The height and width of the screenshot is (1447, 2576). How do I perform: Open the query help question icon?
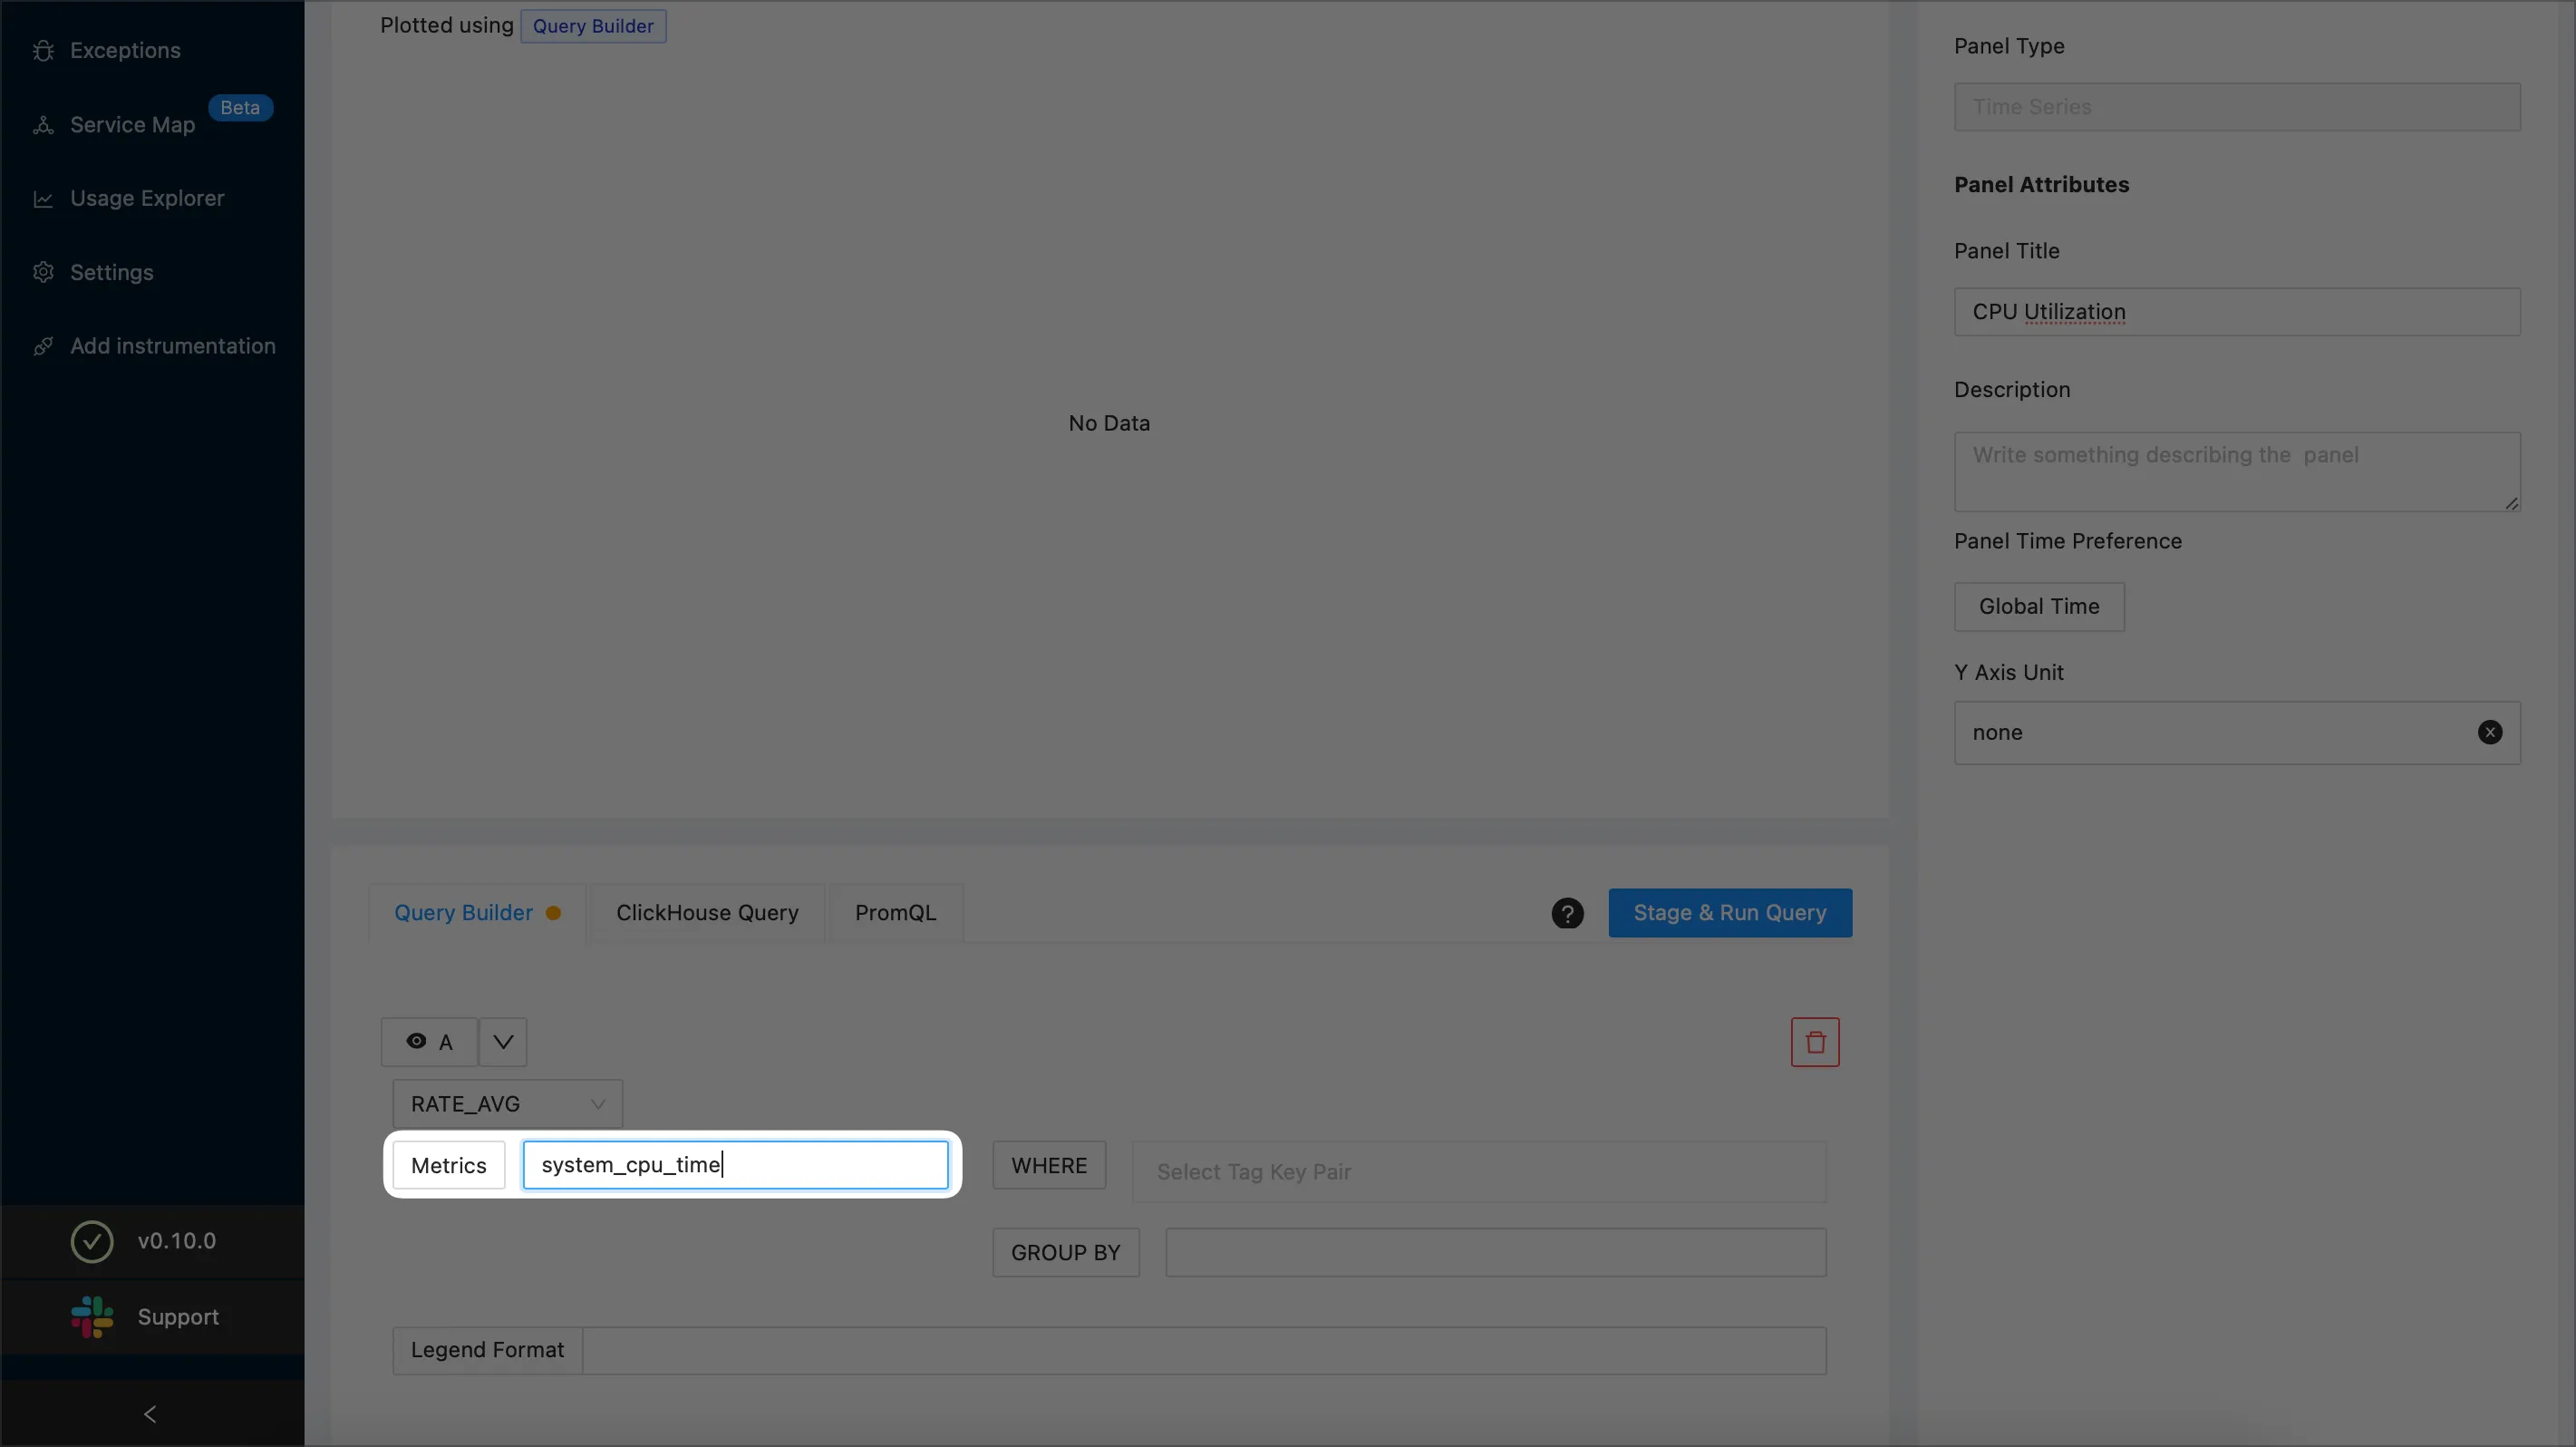click(x=1567, y=913)
